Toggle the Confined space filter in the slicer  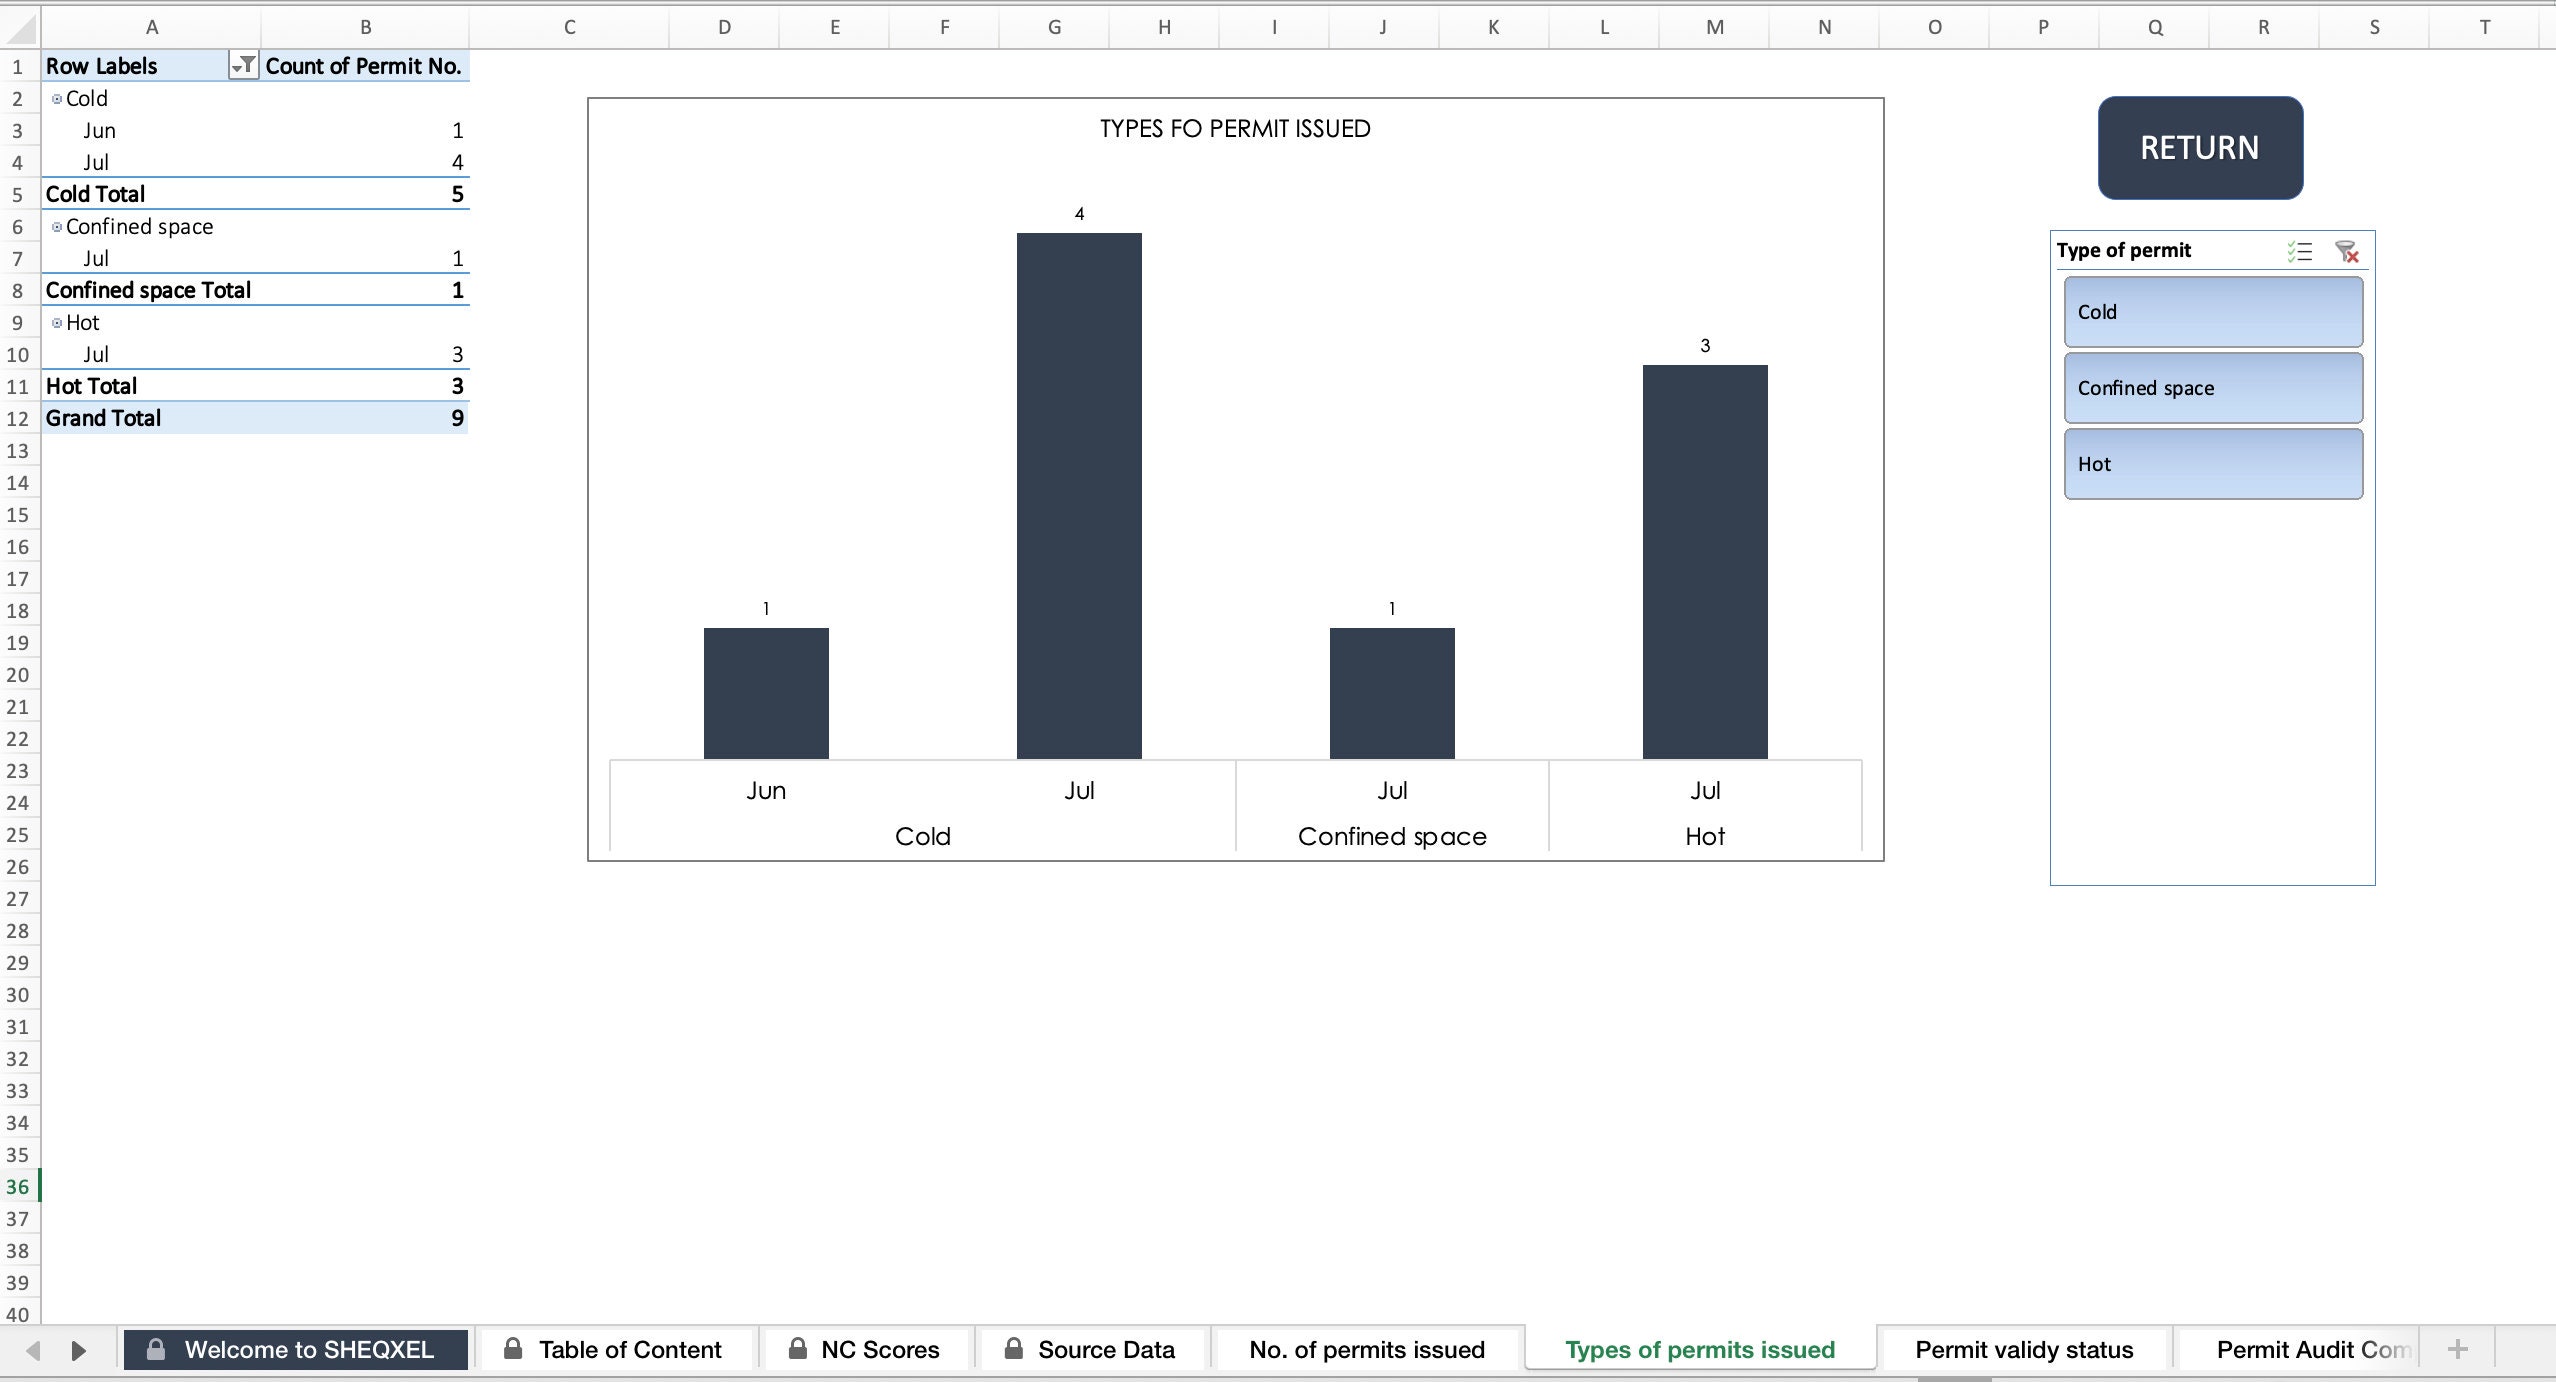2212,387
